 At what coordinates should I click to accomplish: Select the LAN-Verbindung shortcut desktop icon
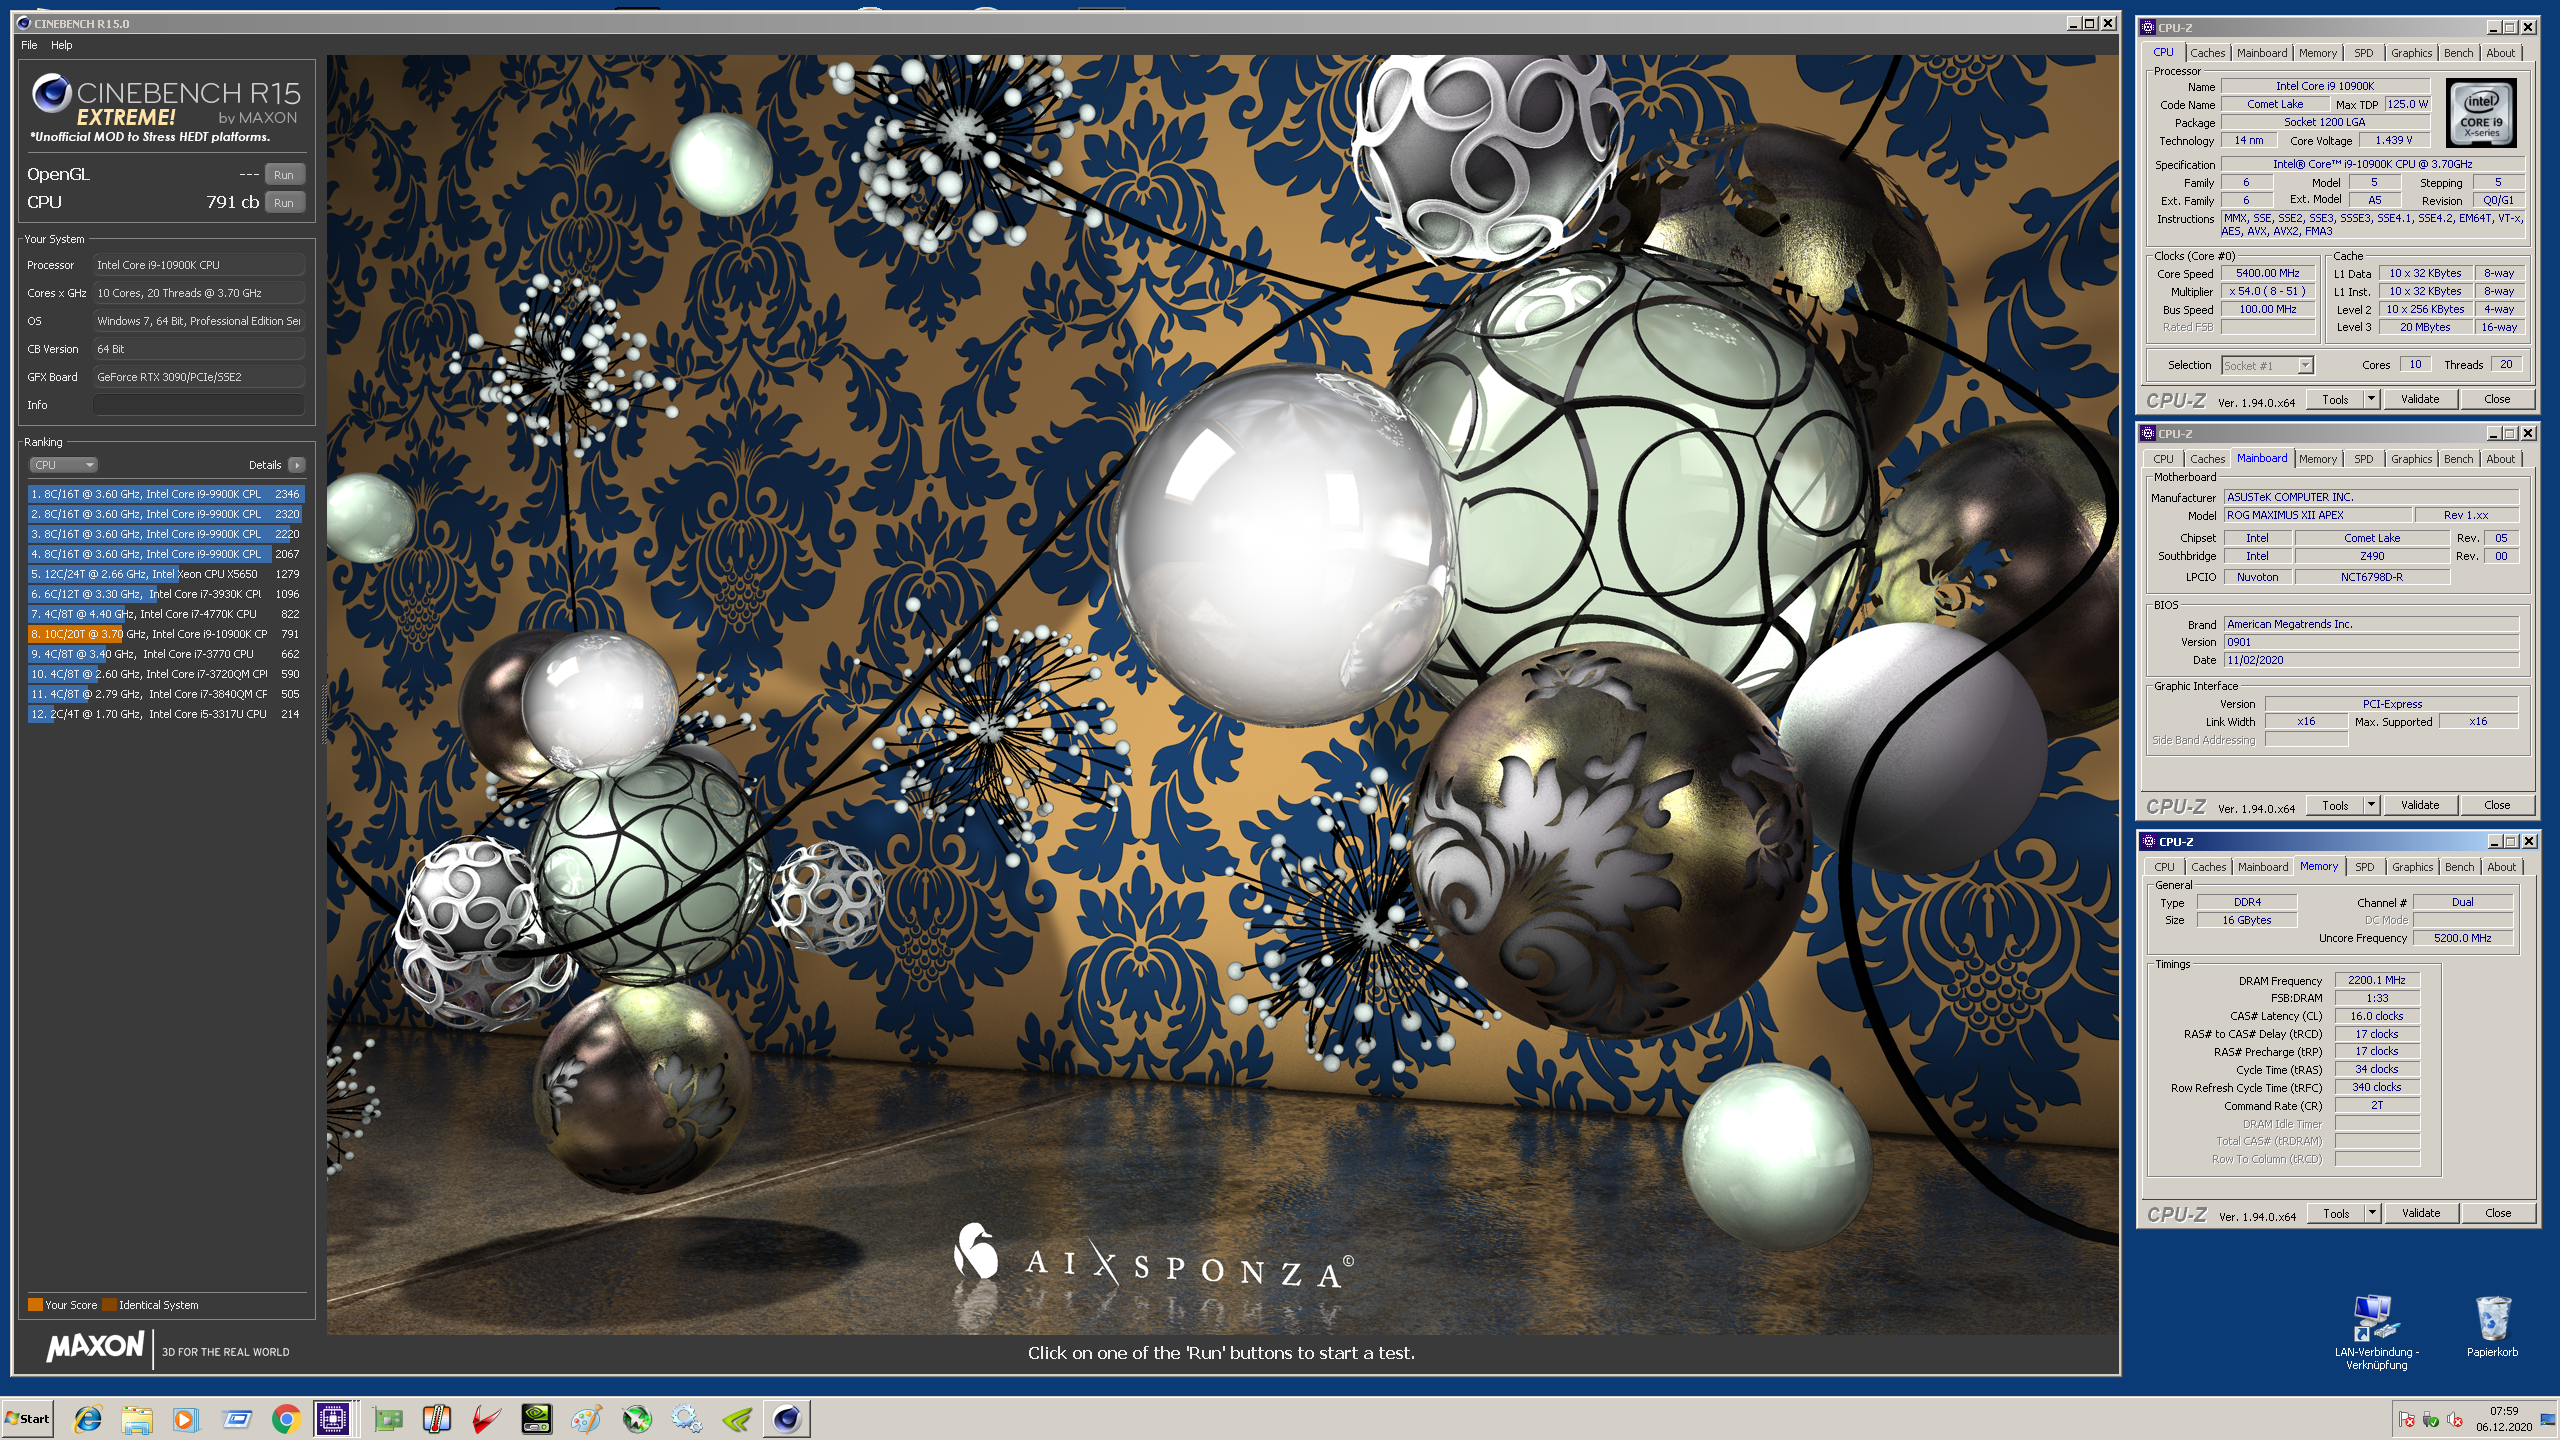(2376, 1331)
